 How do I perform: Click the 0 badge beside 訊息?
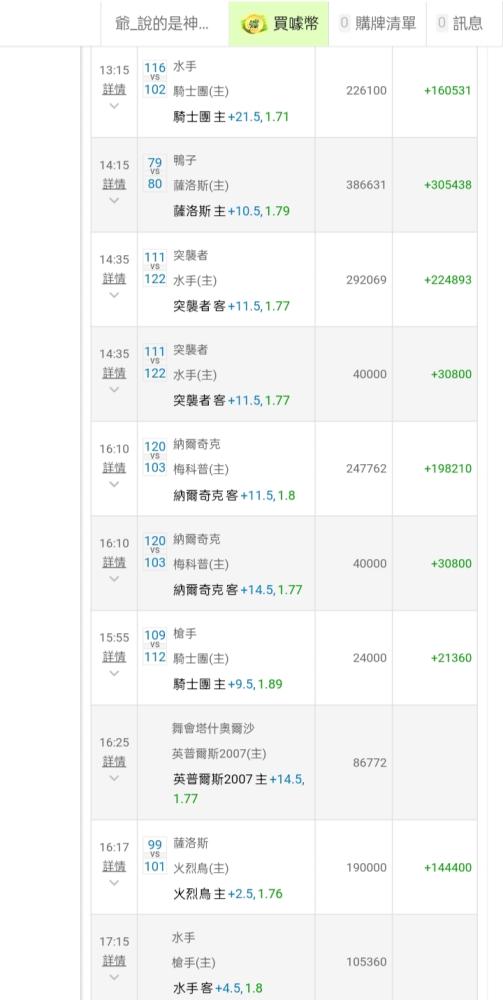click(442, 24)
